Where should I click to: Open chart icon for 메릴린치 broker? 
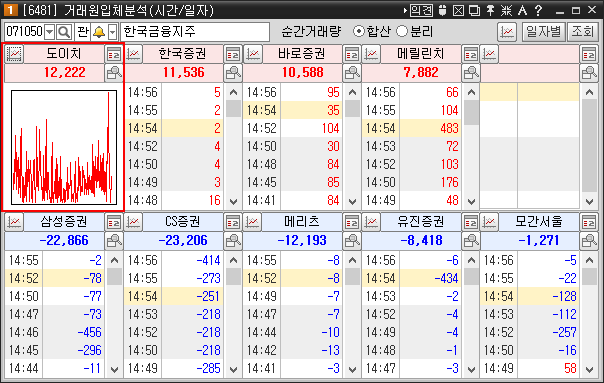tap(371, 54)
